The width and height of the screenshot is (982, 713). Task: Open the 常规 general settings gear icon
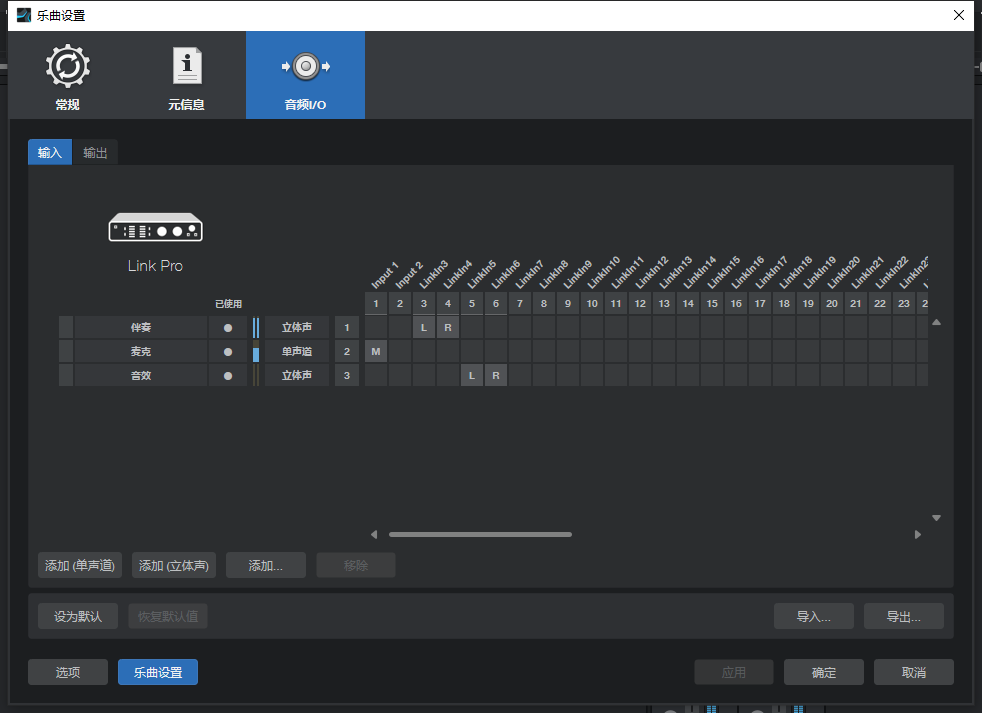click(68, 67)
